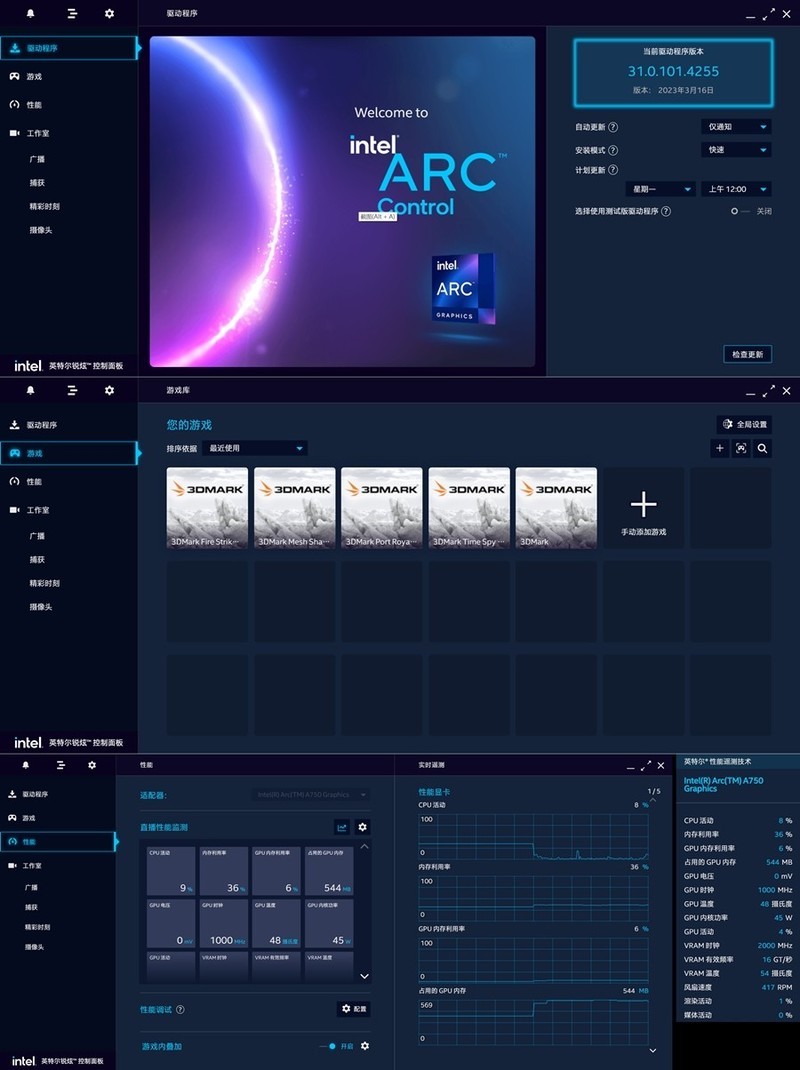Select 捕获 in the Games library window sidebar
This screenshot has width=800, height=1070.
[37, 560]
